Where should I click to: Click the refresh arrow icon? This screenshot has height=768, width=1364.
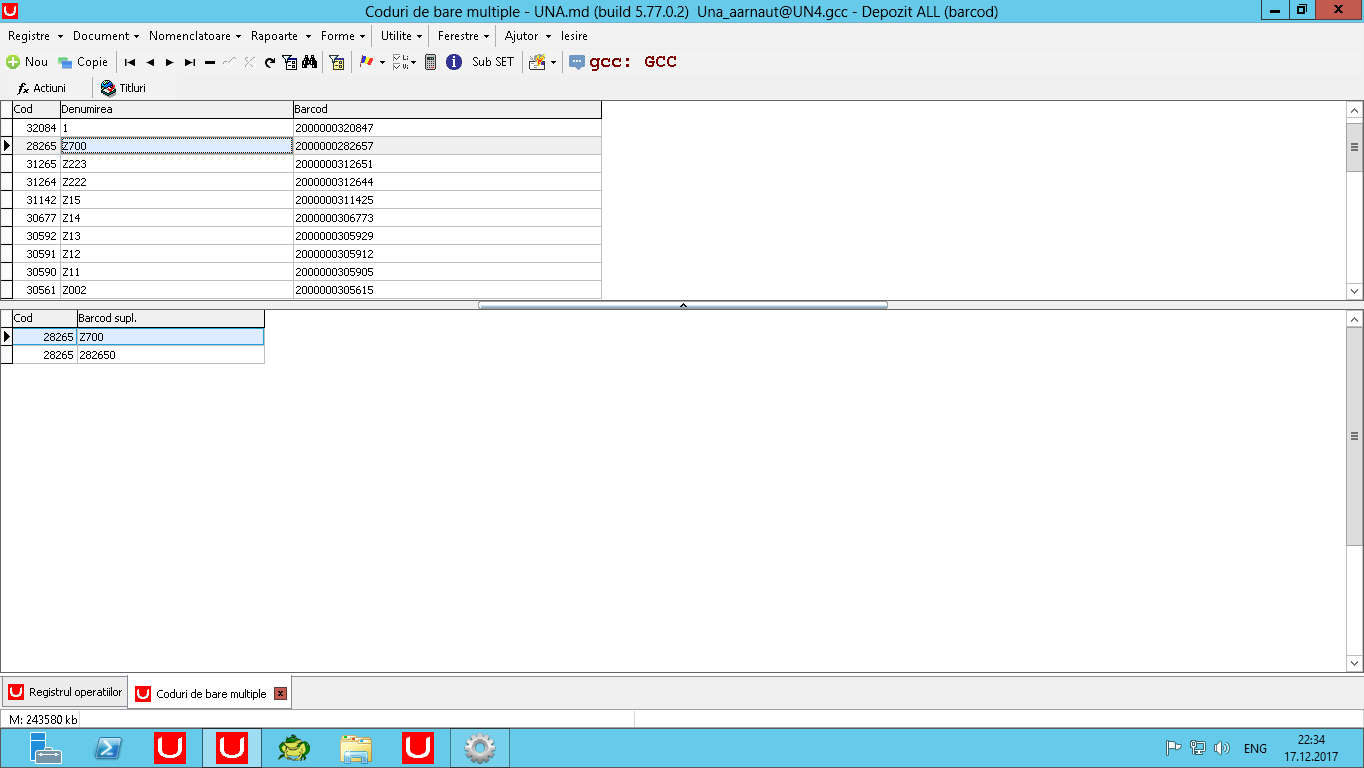(x=270, y=62)
